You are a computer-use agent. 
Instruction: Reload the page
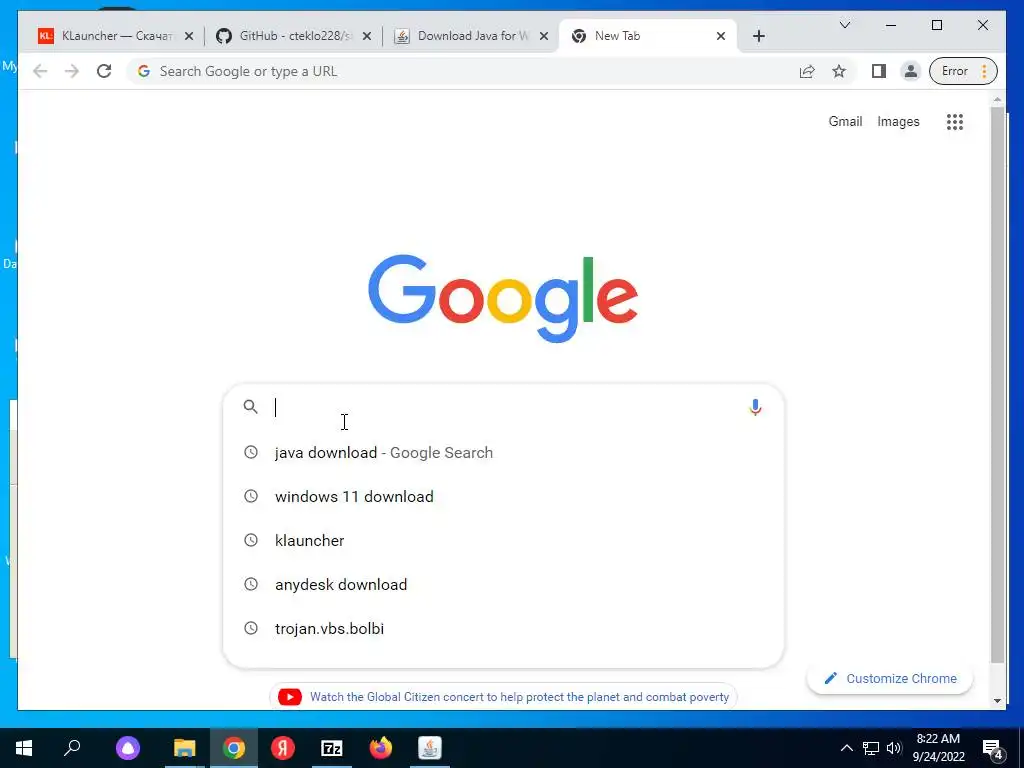(104, 71)
